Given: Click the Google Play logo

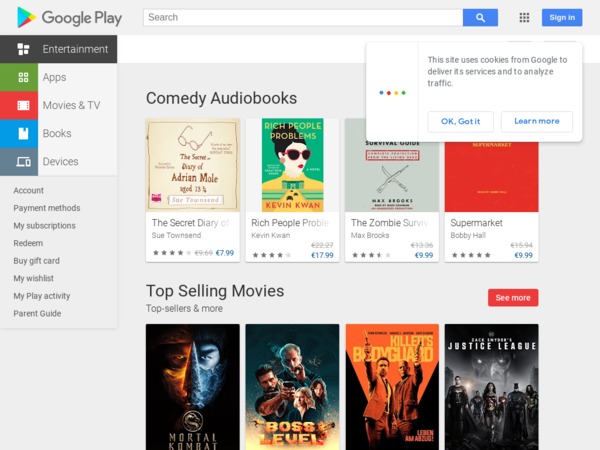Looking at the screenshot, I should (x=70, y=18).
